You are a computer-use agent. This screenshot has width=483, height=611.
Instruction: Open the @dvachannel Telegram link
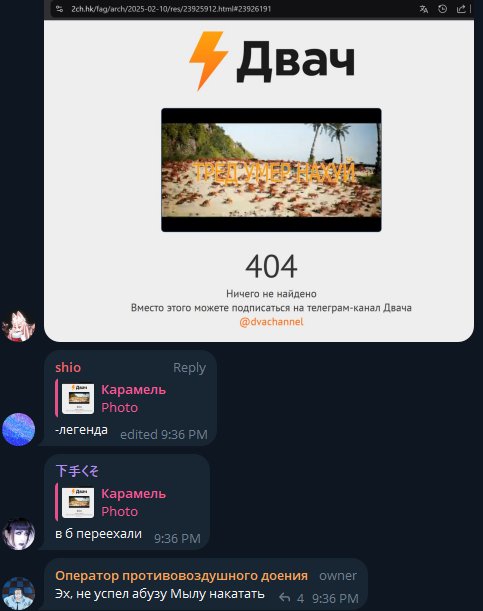[271, 322]
